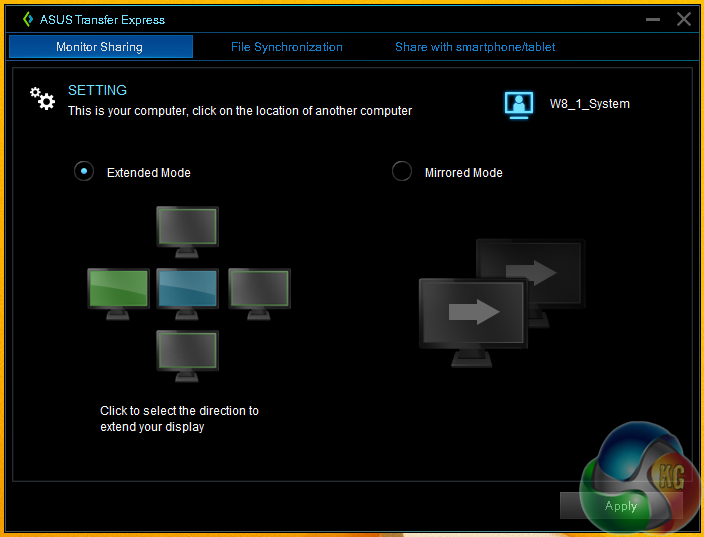Close the ASUS Transfer Express window

684,19
